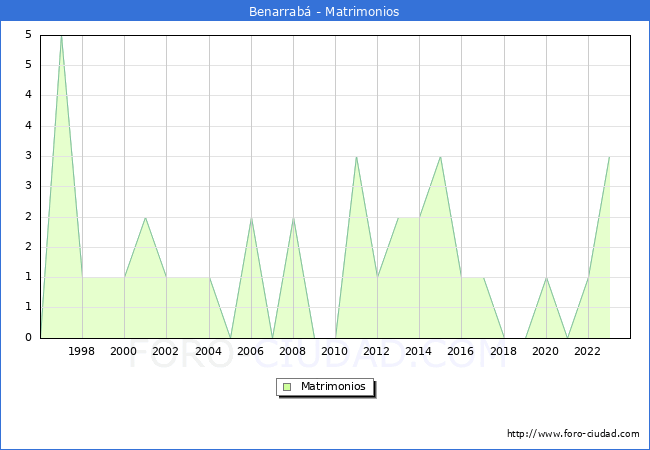650x450 pixels.
Task: Click the 2001 peak data point
Action: 145,217
